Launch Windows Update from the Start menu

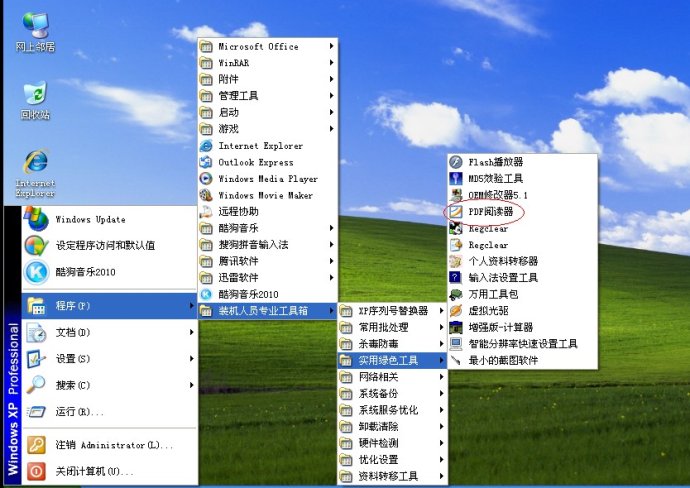[109, 219]
